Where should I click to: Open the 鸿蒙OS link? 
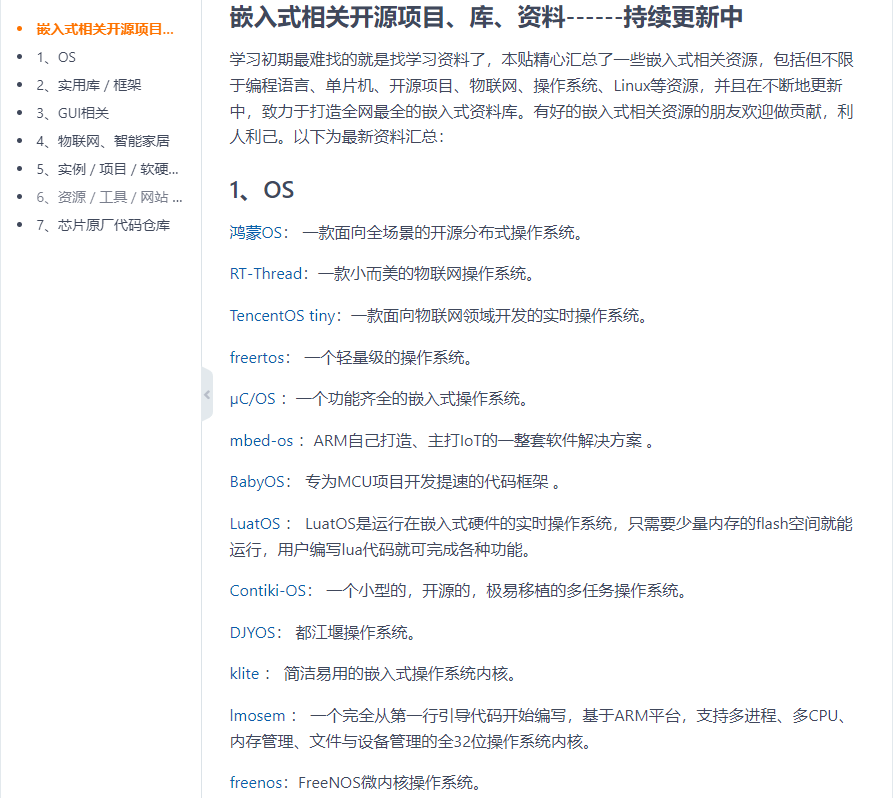[256, 233]
